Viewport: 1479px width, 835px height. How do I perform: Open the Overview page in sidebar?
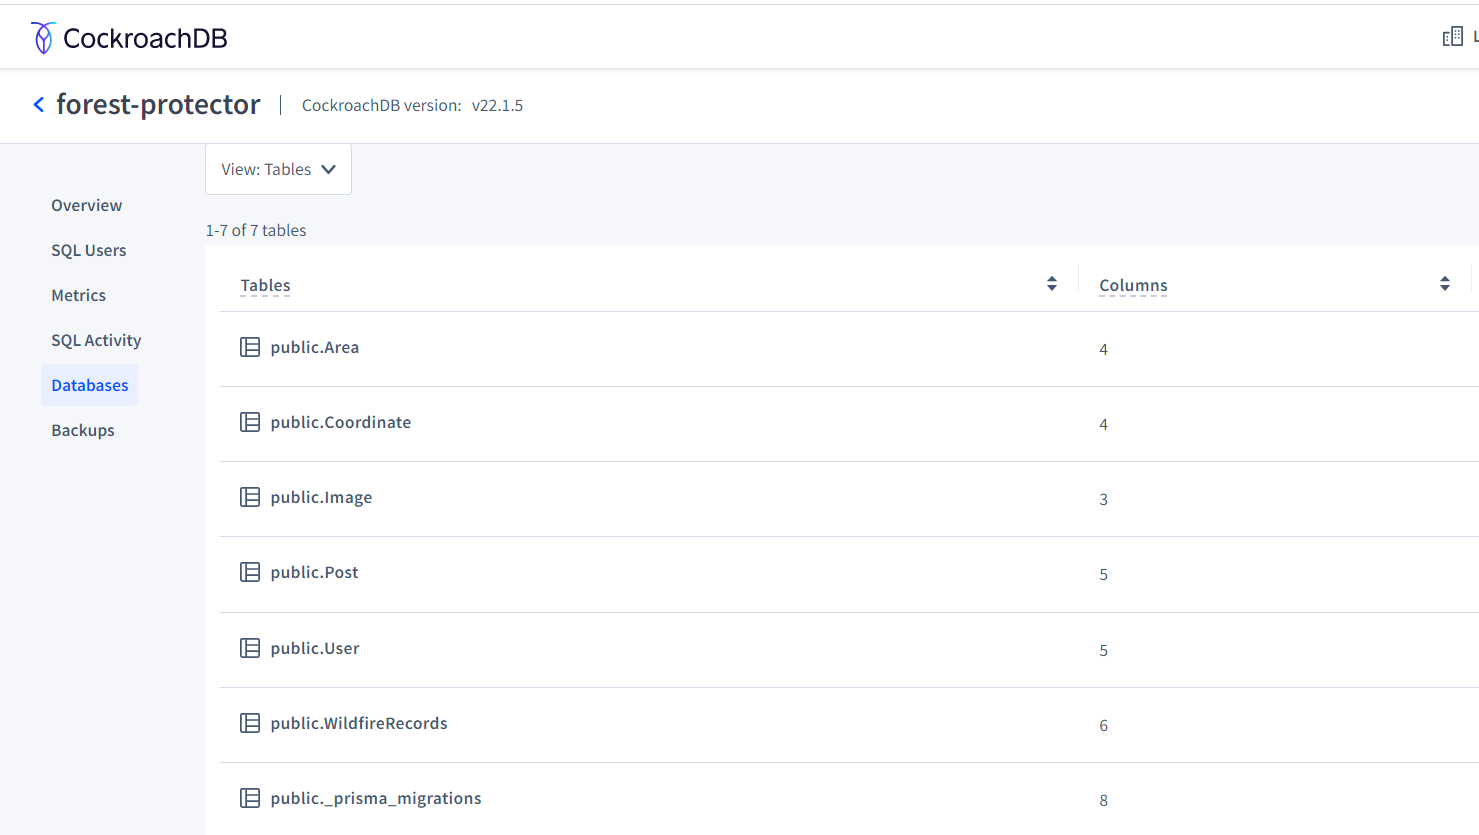pos(87,205)
